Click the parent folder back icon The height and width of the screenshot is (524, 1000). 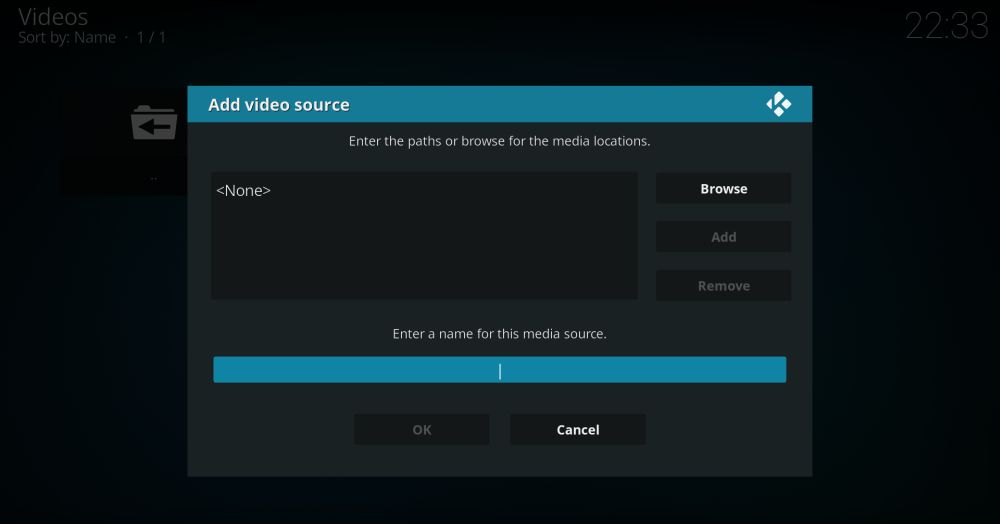click(154, 122)
